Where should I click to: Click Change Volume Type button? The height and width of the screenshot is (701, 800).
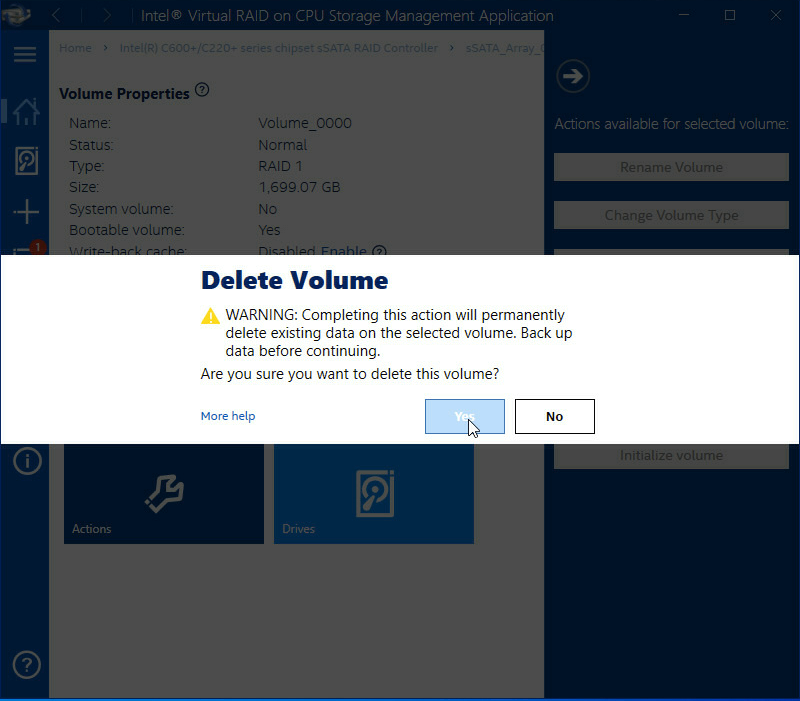671,215
